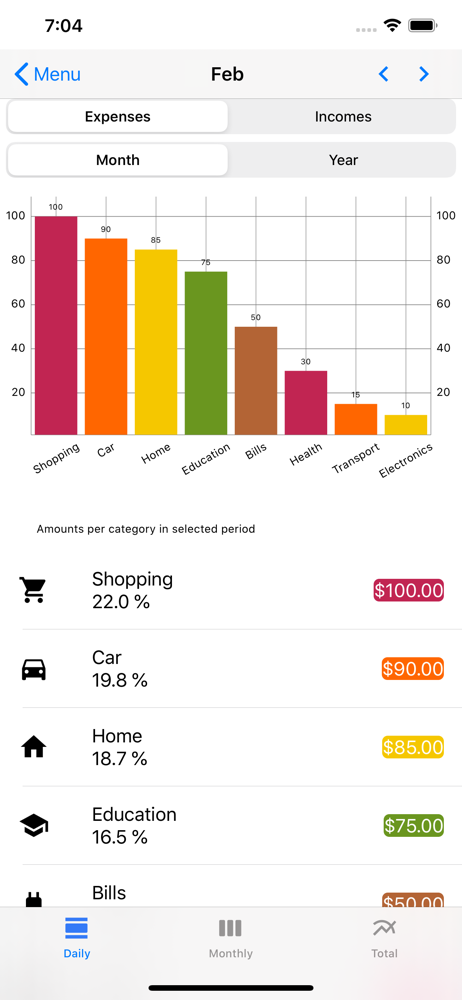Image resolution: width=462 pixels, height=1000 pixels.
Task: Tap the green Education bar in chart
Action: [x=206, y=353]
